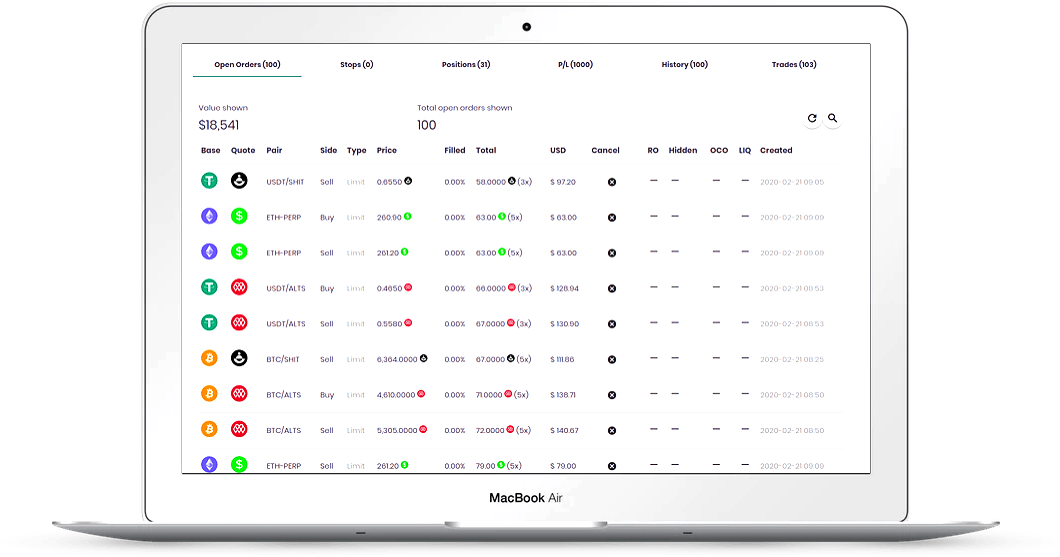Viewport: 1060px width, 557px height.
Task: Open the search magnifier icon
Action: (833, 118)
